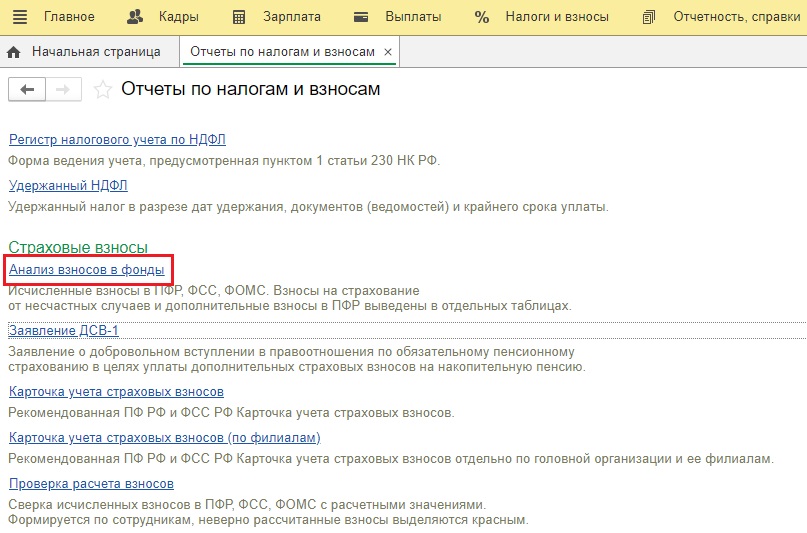Click the Отчетность documents icon
Image resolution: width=807 pixels, height=533 pixels.
(649, 17)
